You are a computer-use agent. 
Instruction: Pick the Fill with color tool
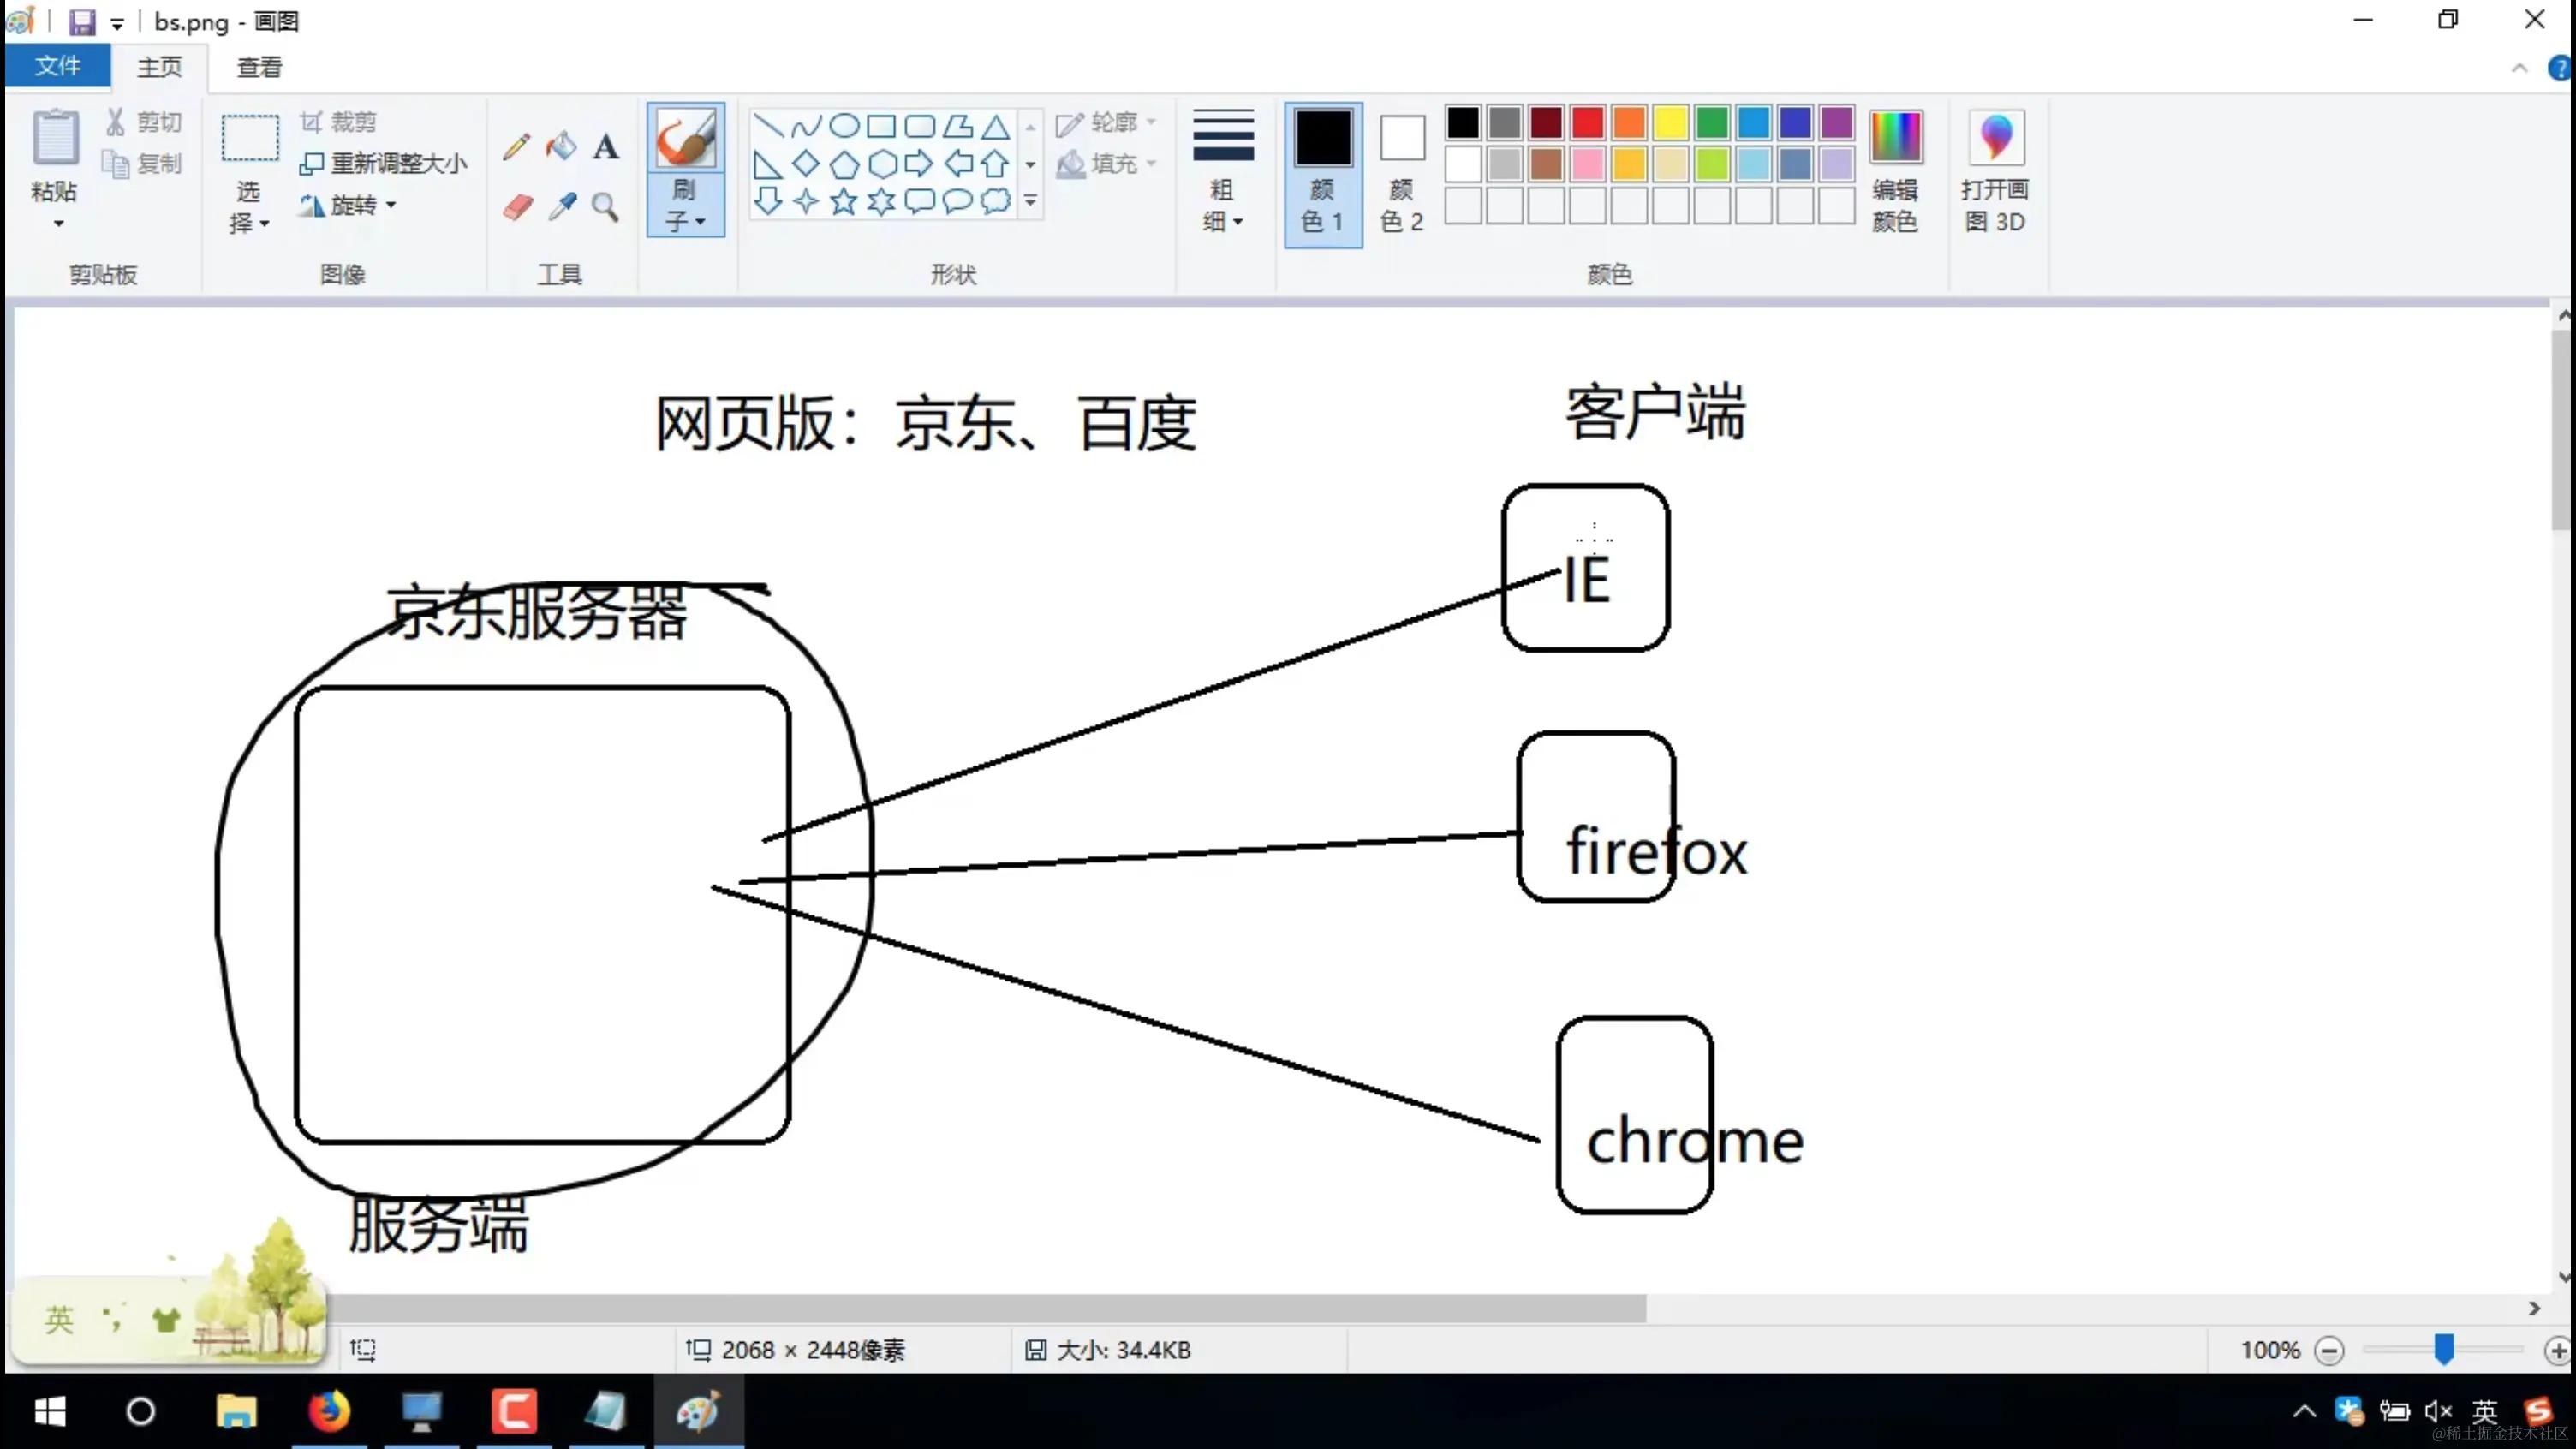pos(561,146)
